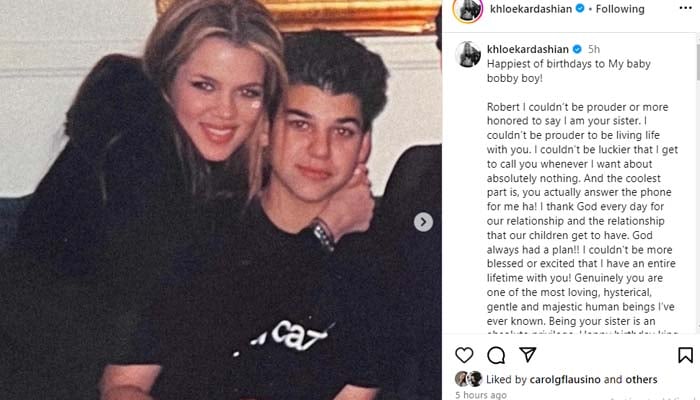
Task: Click the liker avatars beside Liked by
Action: tap(469, 379)
